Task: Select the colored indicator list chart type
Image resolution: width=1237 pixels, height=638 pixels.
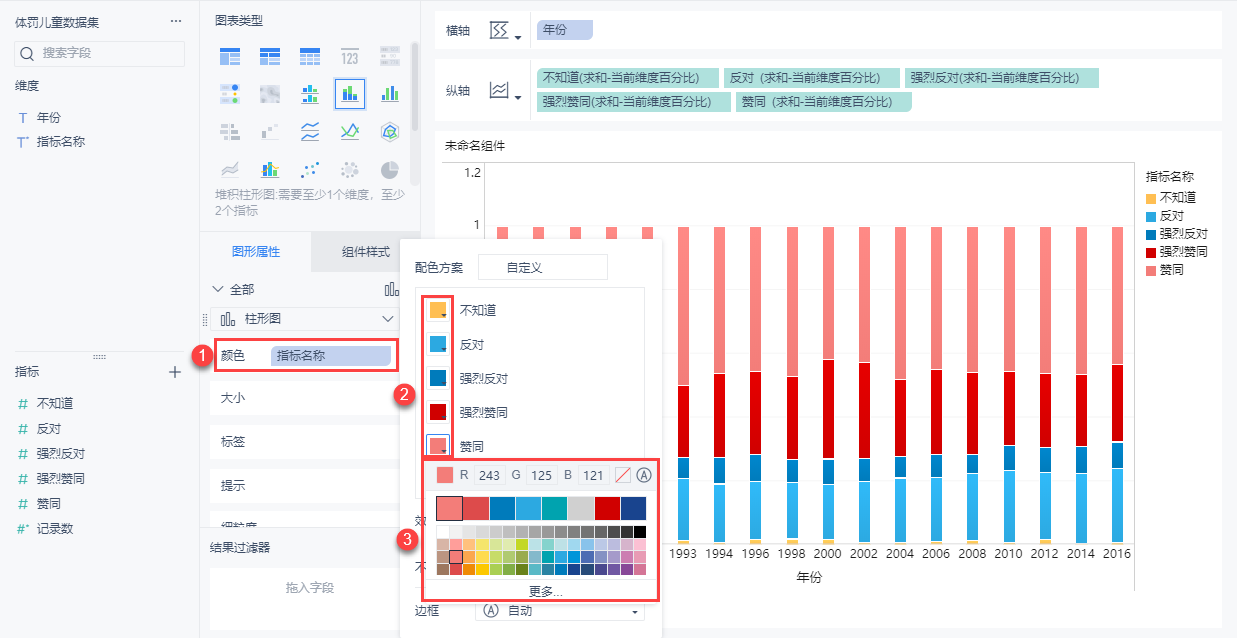Action: pos(230,94)
